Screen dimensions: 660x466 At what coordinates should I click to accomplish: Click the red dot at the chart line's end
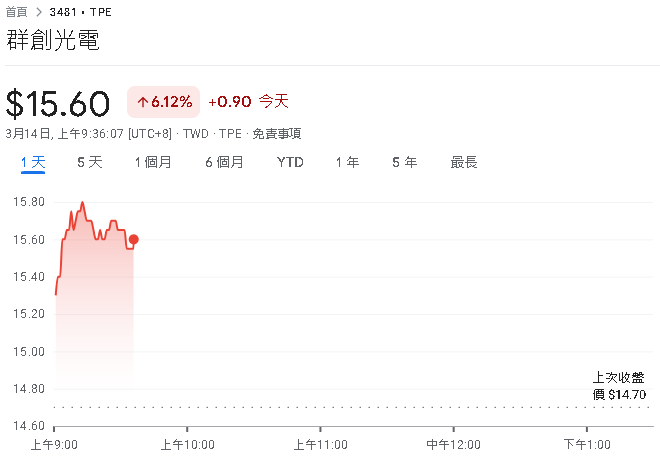tap(134, 239)
